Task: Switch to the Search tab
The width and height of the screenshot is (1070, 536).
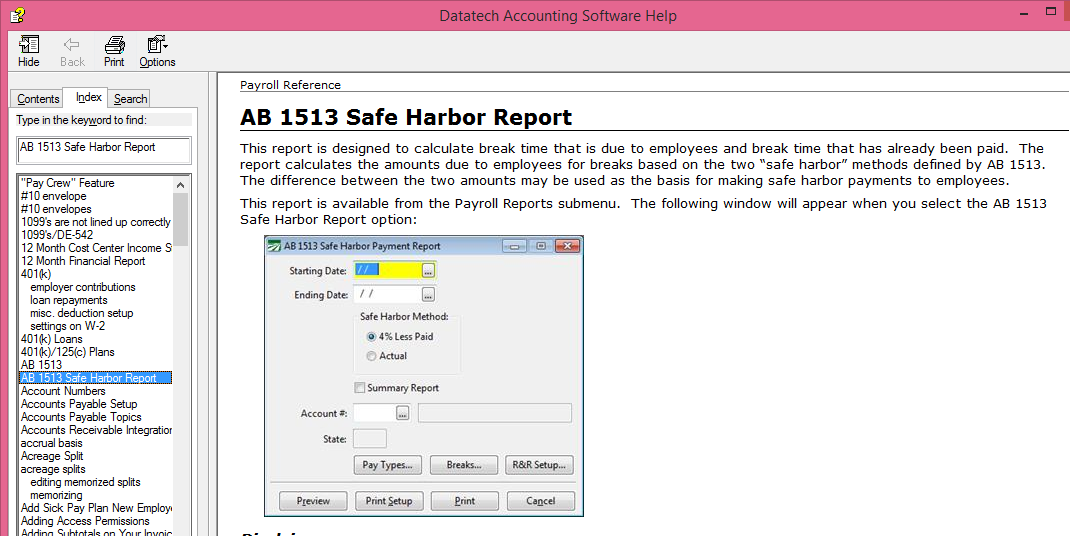Action: (x=130, y=99)
